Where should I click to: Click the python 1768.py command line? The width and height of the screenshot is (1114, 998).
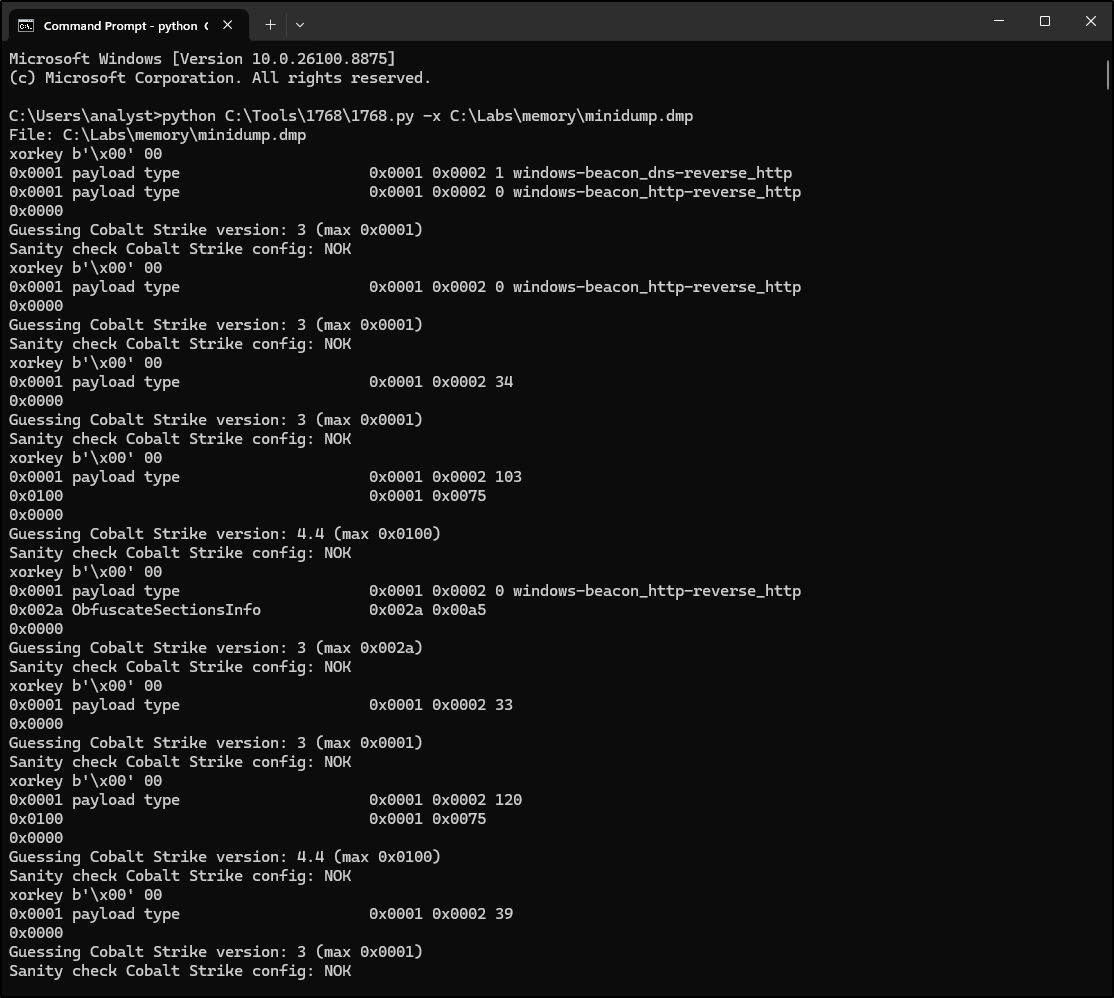[x=351, y=116]
